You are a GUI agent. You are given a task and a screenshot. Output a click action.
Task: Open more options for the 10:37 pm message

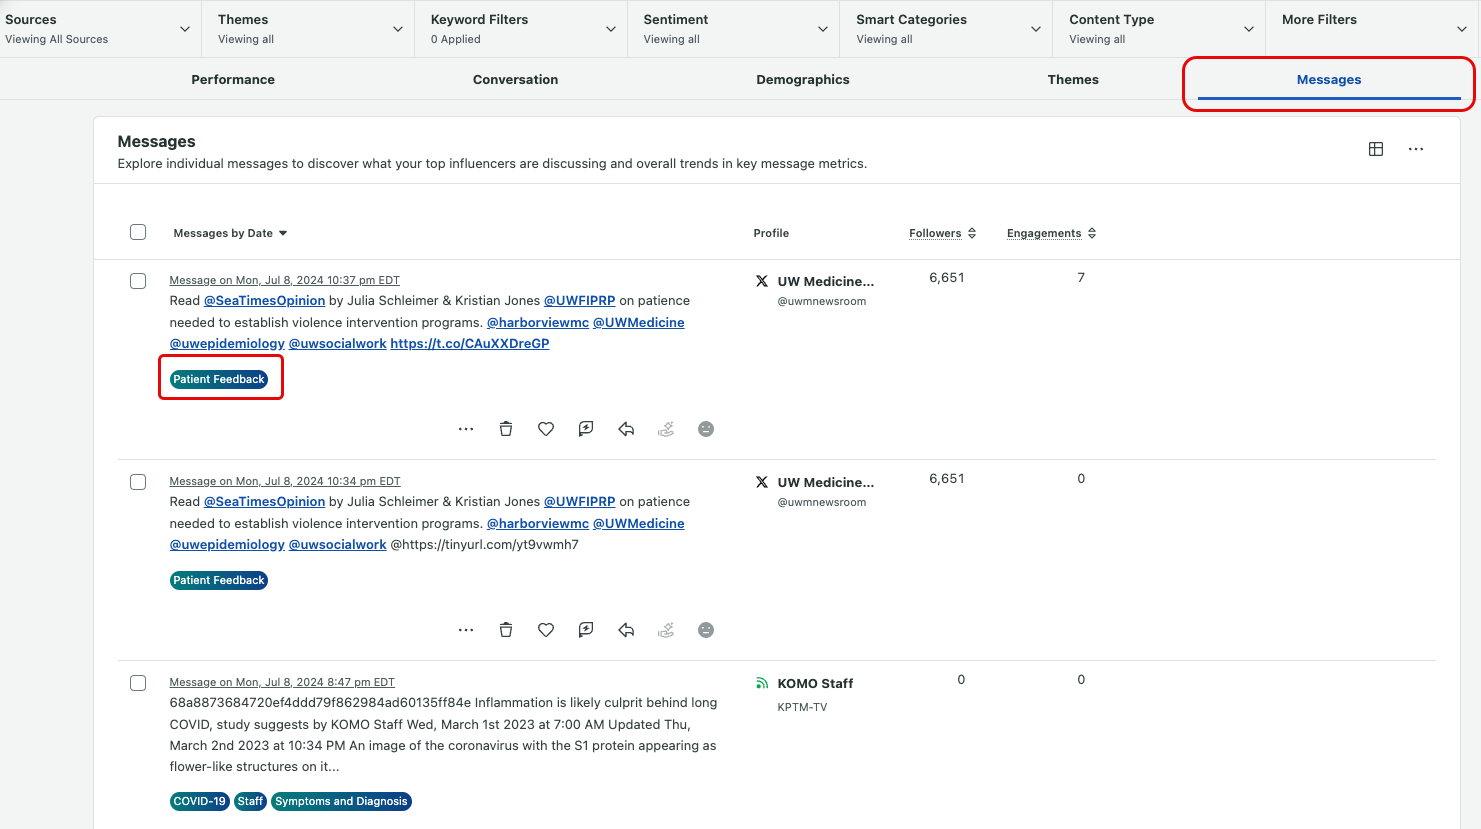point(466,429)
